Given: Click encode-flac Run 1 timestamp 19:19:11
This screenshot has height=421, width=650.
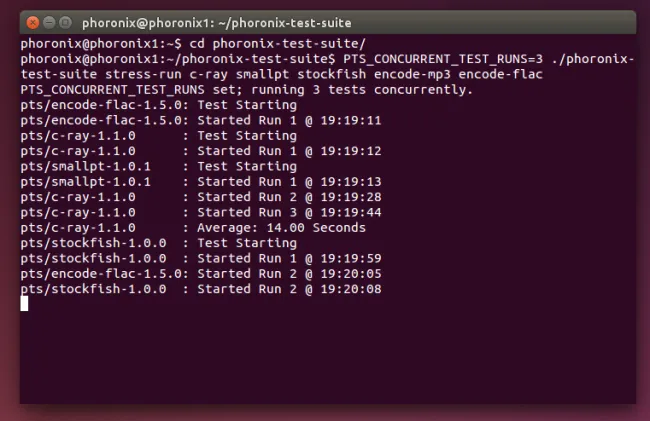Looking at the screenshot, I should click(351, 121).
